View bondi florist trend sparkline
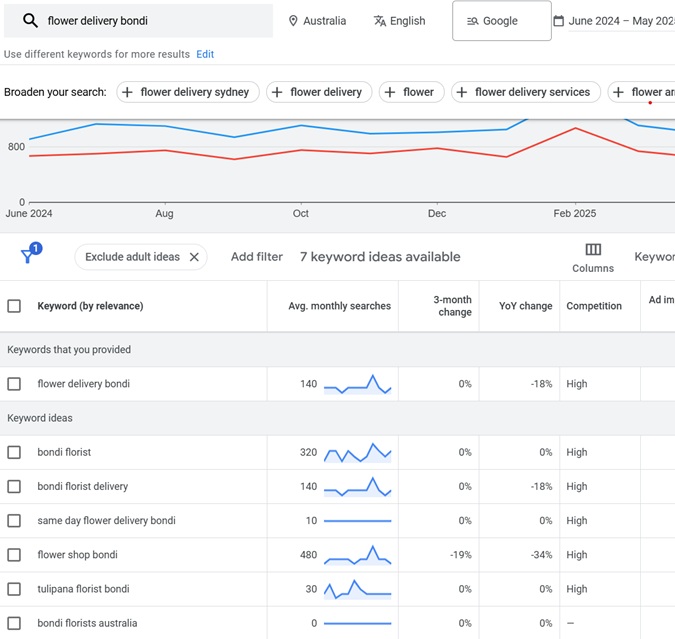 click(357, 453)
